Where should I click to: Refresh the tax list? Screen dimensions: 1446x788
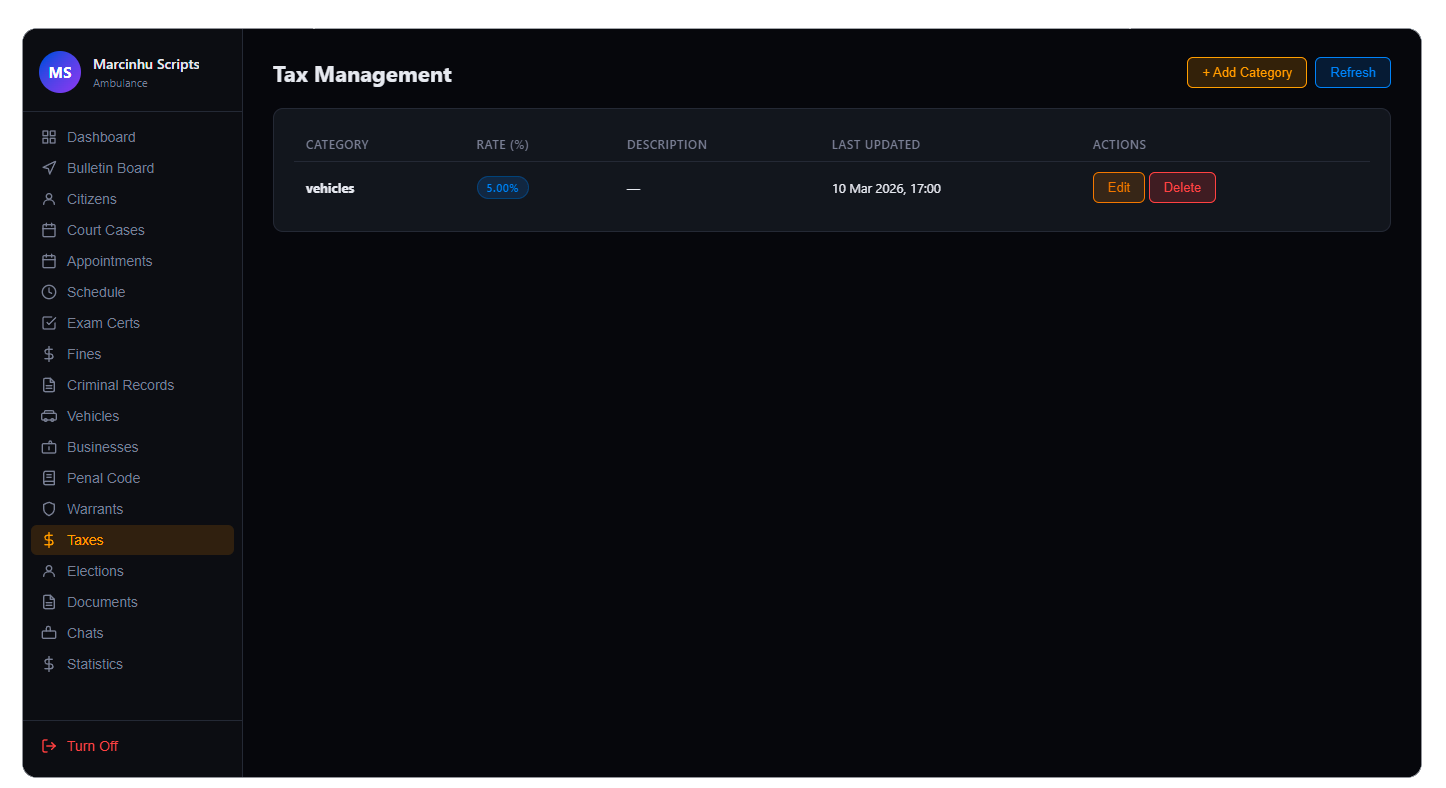coord(1352,73)
